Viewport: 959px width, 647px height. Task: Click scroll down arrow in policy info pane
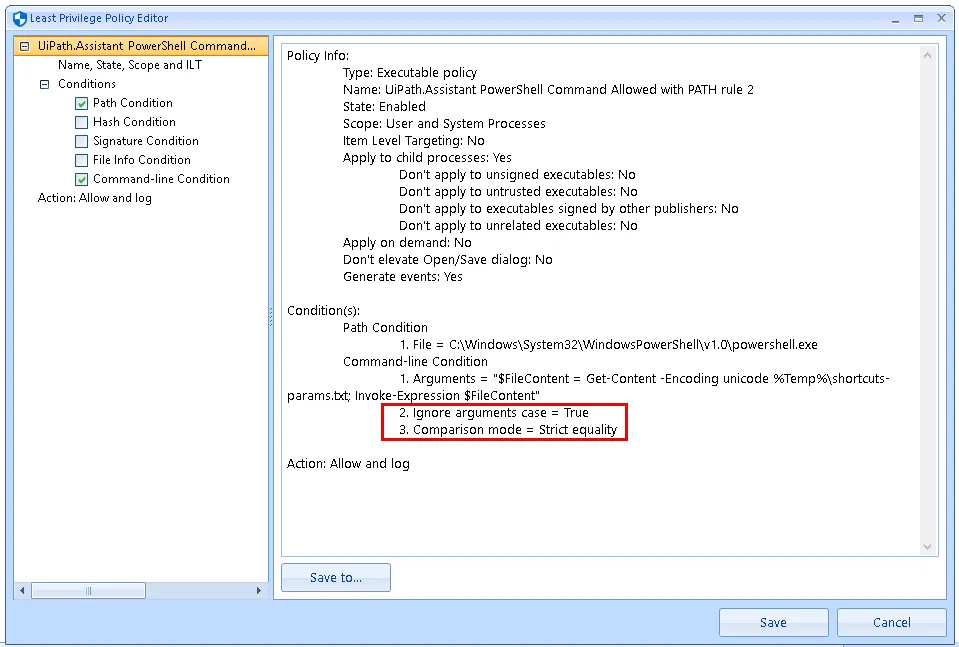[x=928, y=547]
